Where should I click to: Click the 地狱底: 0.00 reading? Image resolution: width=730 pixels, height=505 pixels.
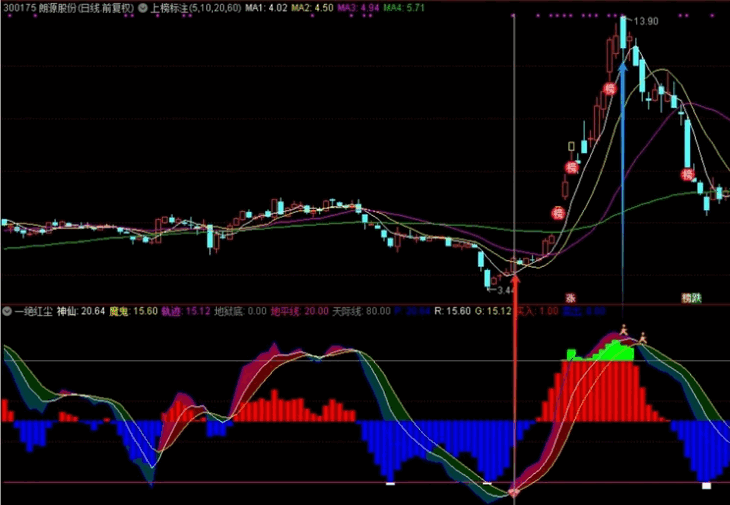pos(240,311)
